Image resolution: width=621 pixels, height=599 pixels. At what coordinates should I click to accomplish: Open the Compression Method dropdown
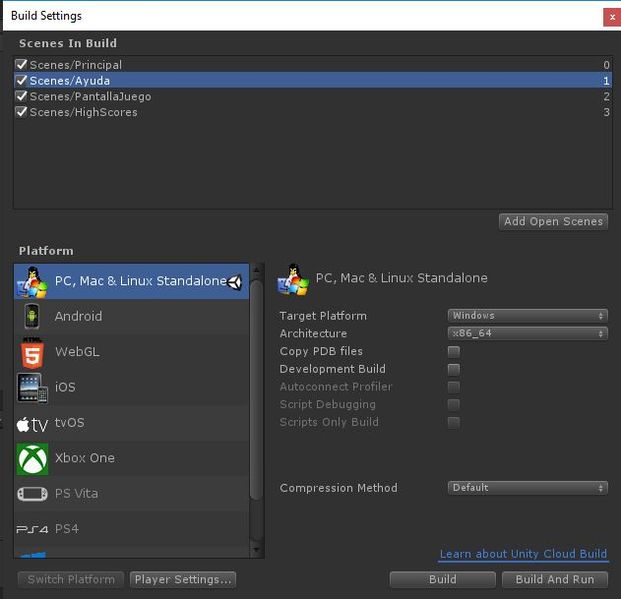[528, 488]
